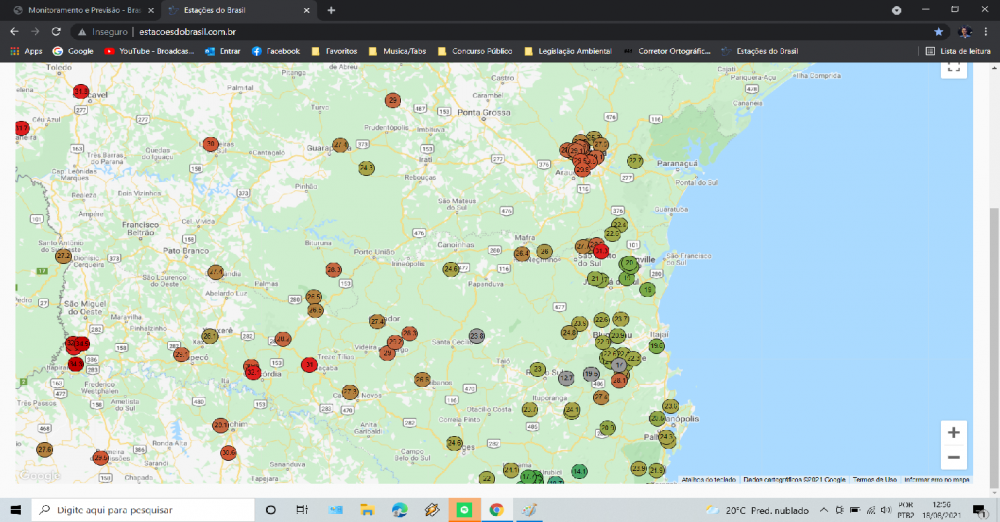Show hidden system tray icons

point(823,510)
